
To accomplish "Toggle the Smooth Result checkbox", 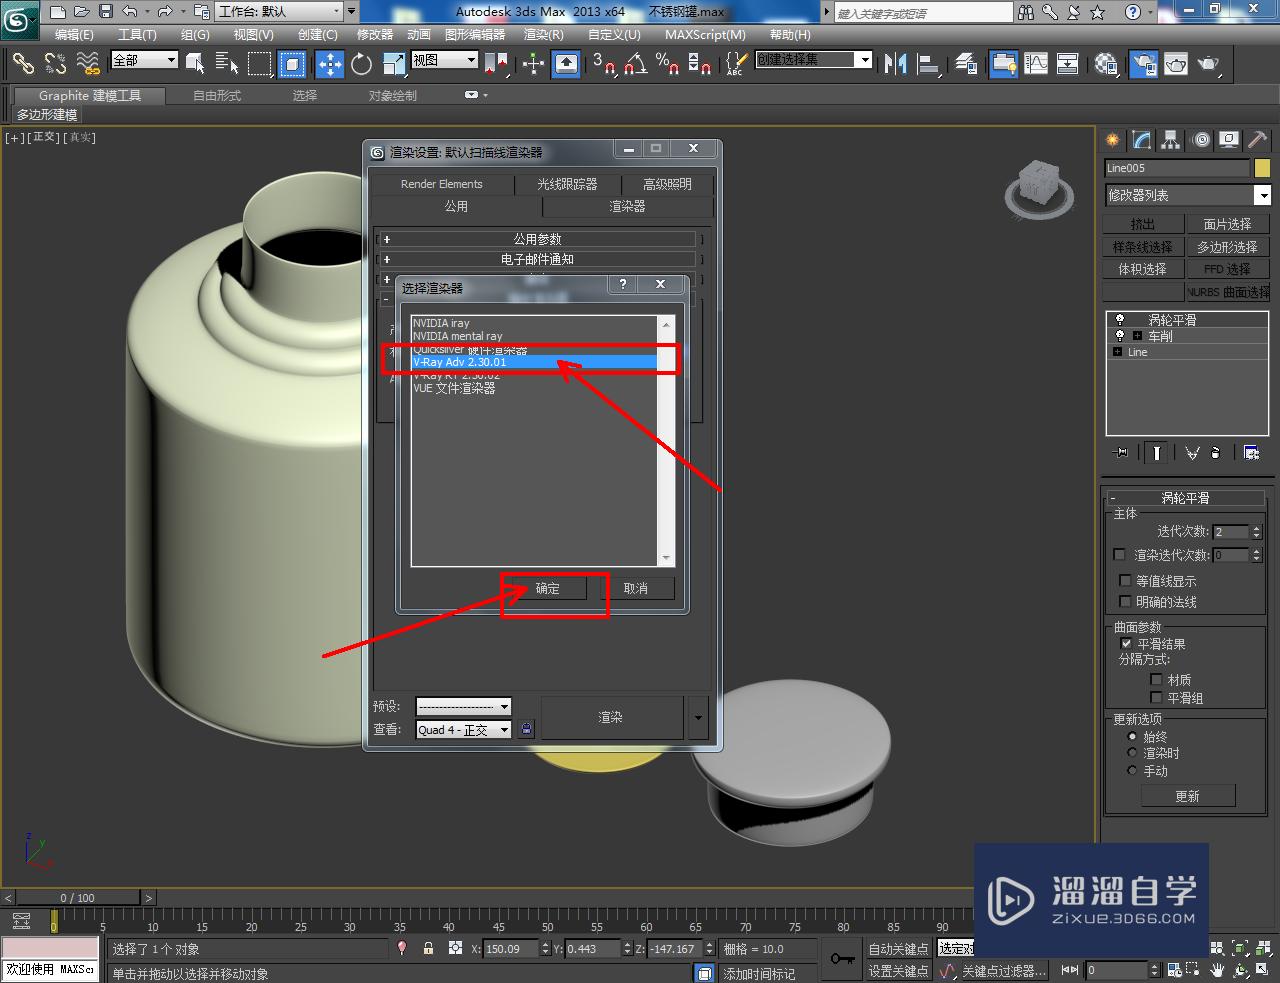I will [1126, 643].
